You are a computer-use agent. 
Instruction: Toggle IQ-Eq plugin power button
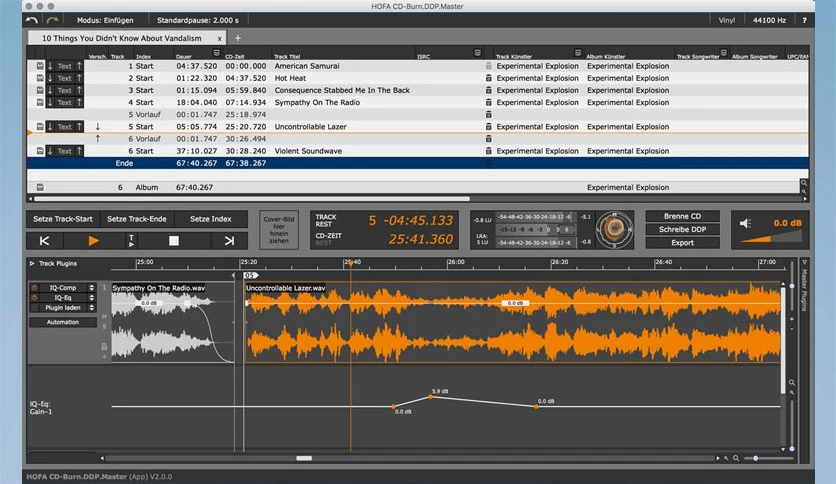tap(34, 298)
